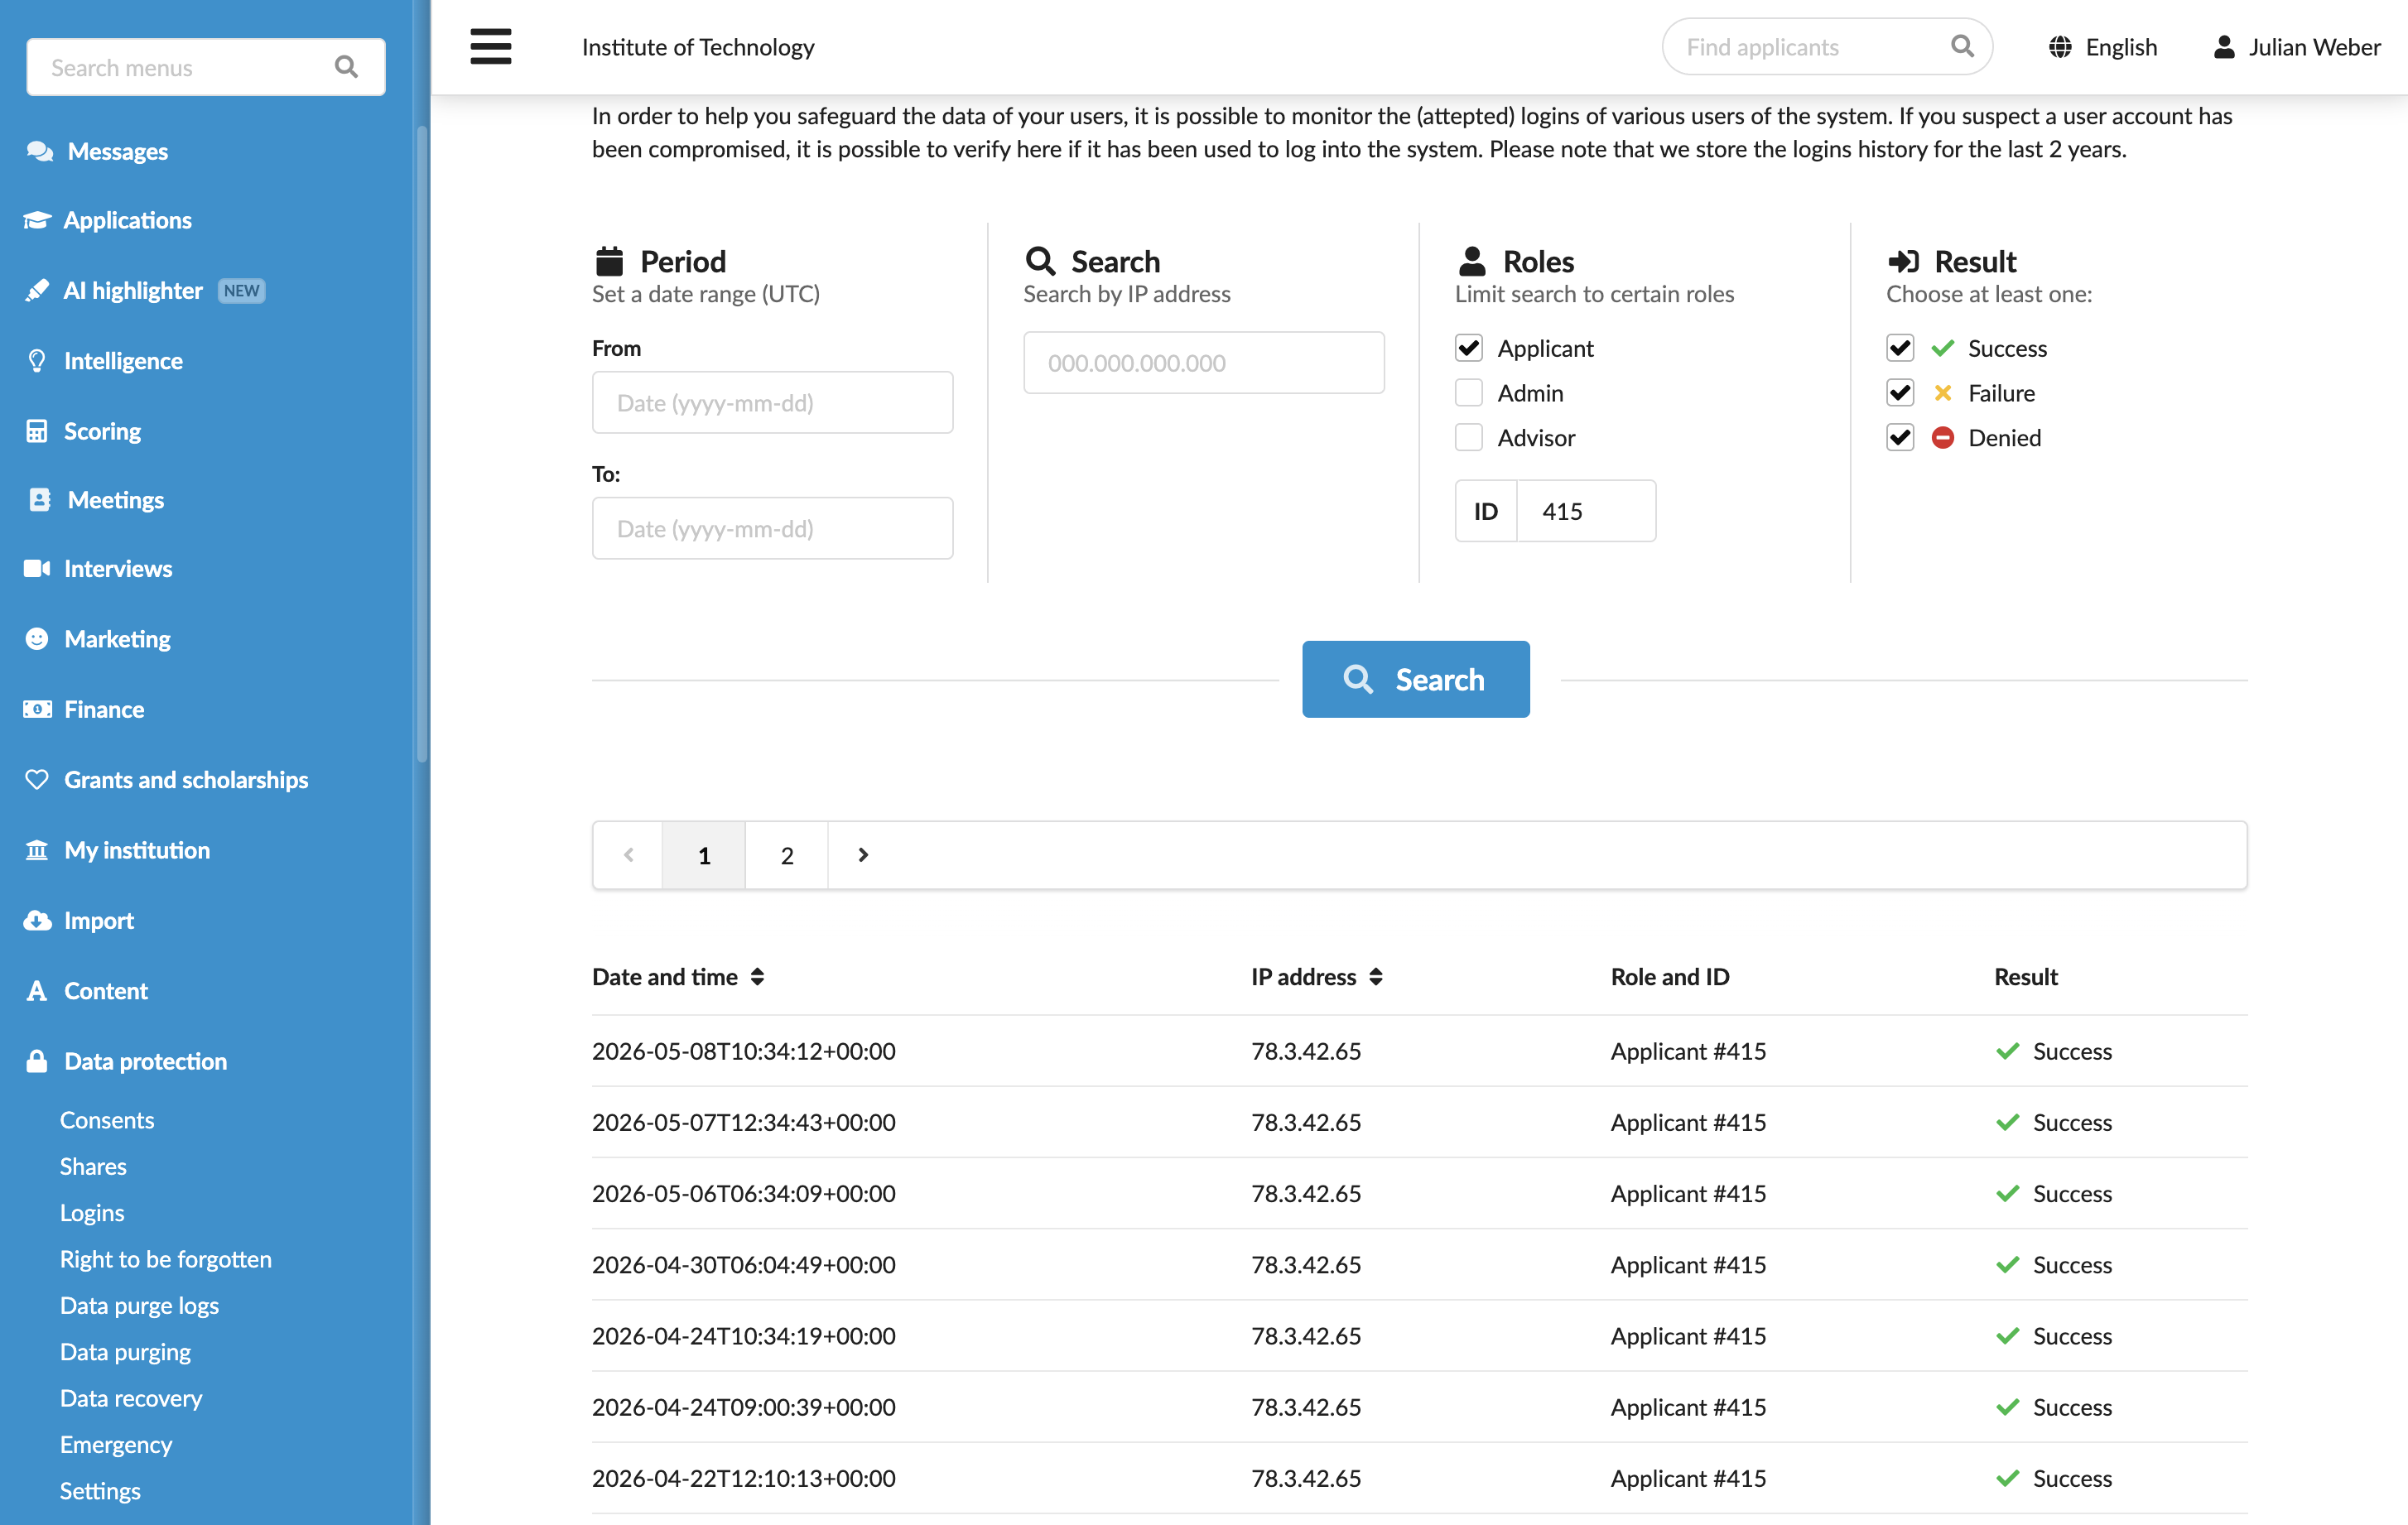This screenshot has height=1525, width=2408.
Task: Open the Data purging page
Action: (125, 1352)
